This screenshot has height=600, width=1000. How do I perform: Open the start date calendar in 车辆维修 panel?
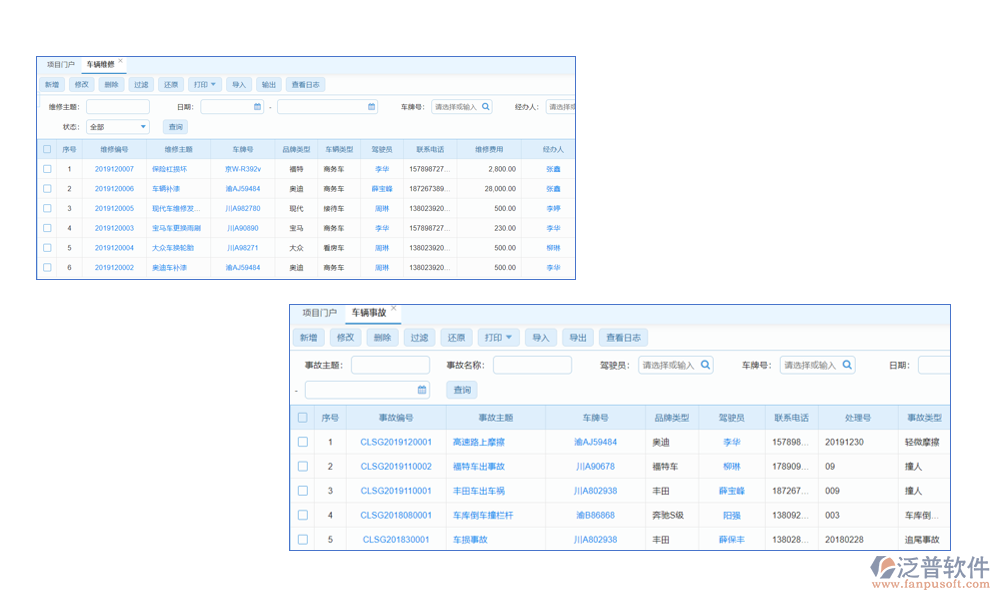click(x=257, y=106)
